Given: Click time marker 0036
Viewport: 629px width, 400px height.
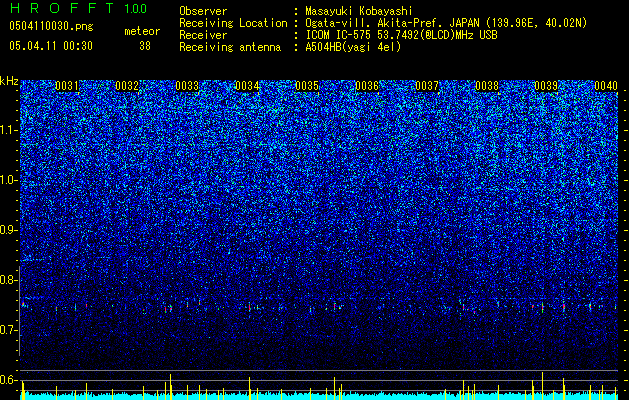Looking at the screenshot, I should click(x=367, y=86).
